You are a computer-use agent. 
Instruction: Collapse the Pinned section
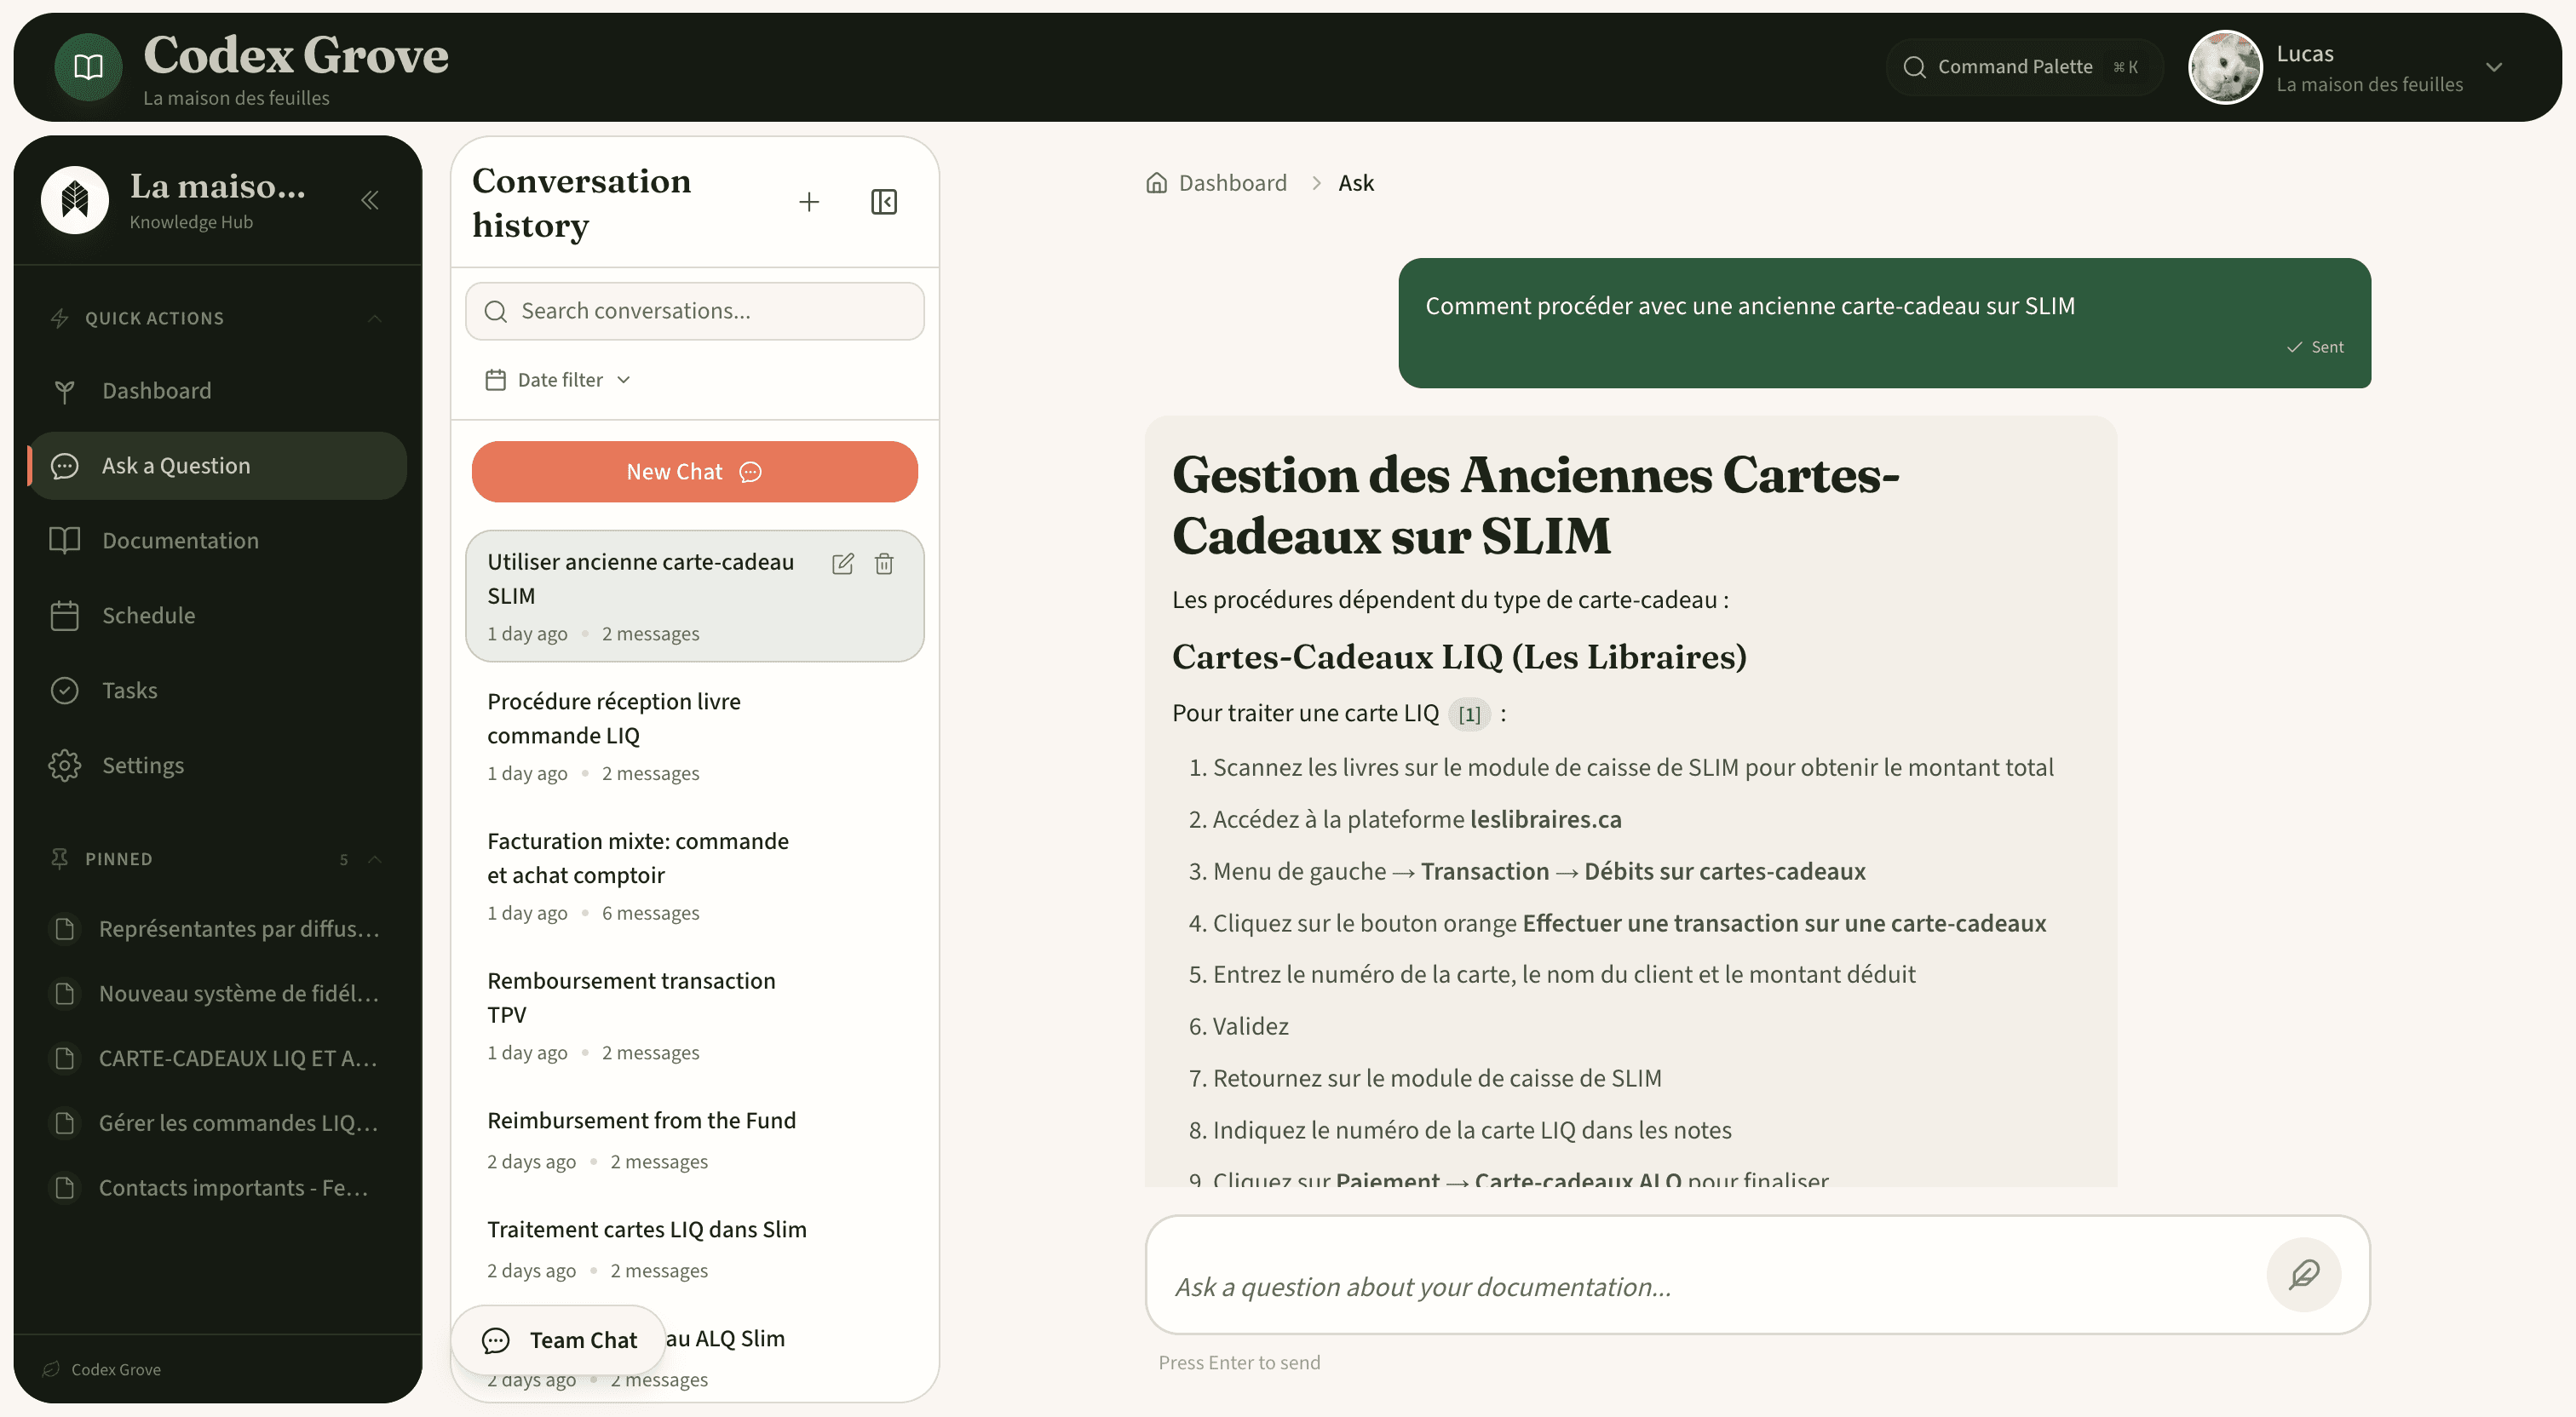point(376,858)
